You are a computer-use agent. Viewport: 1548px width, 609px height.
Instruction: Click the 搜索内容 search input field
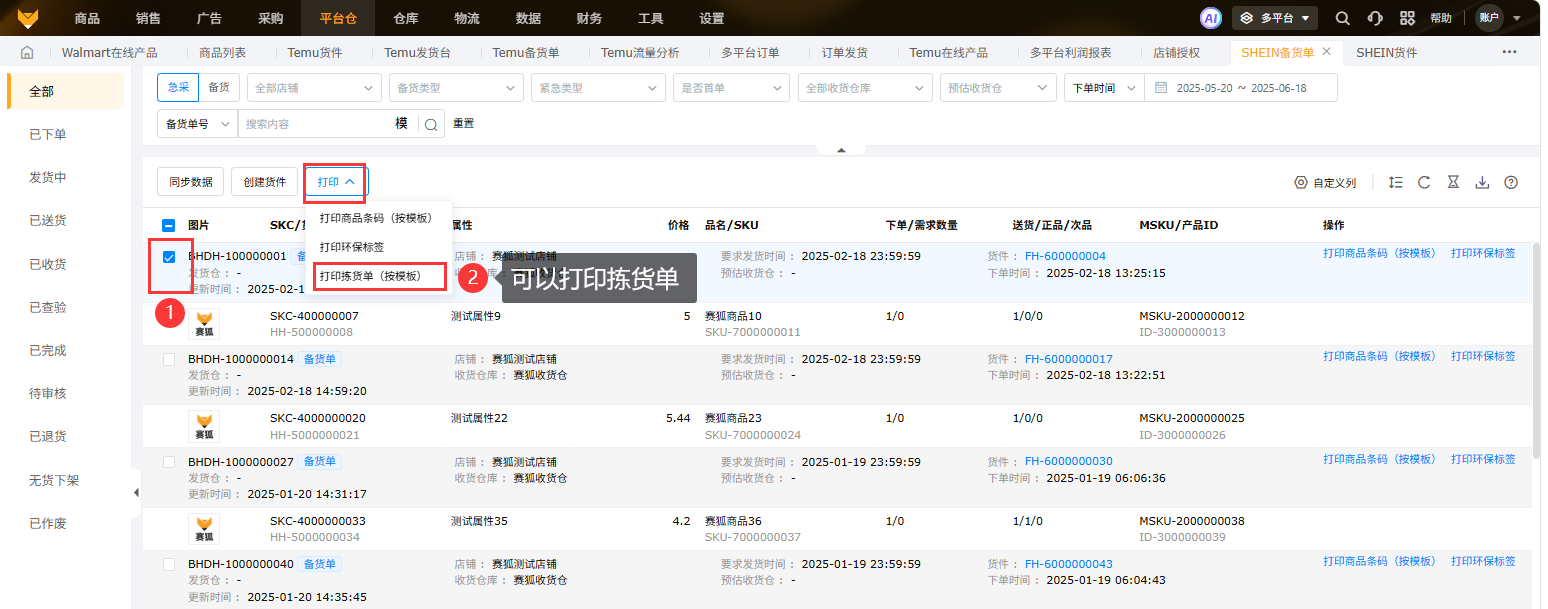315,124
